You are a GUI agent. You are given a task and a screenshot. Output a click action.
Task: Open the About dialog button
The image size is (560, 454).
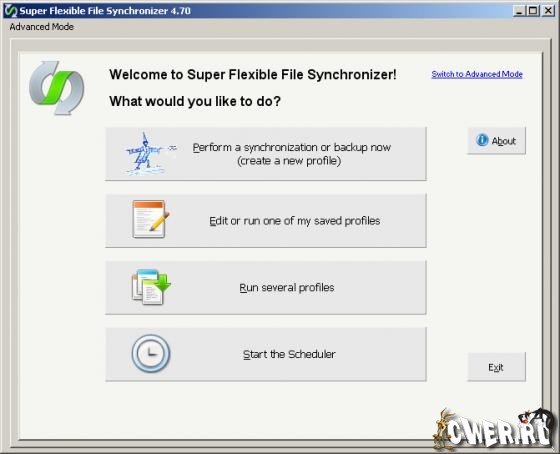[496, 141]
